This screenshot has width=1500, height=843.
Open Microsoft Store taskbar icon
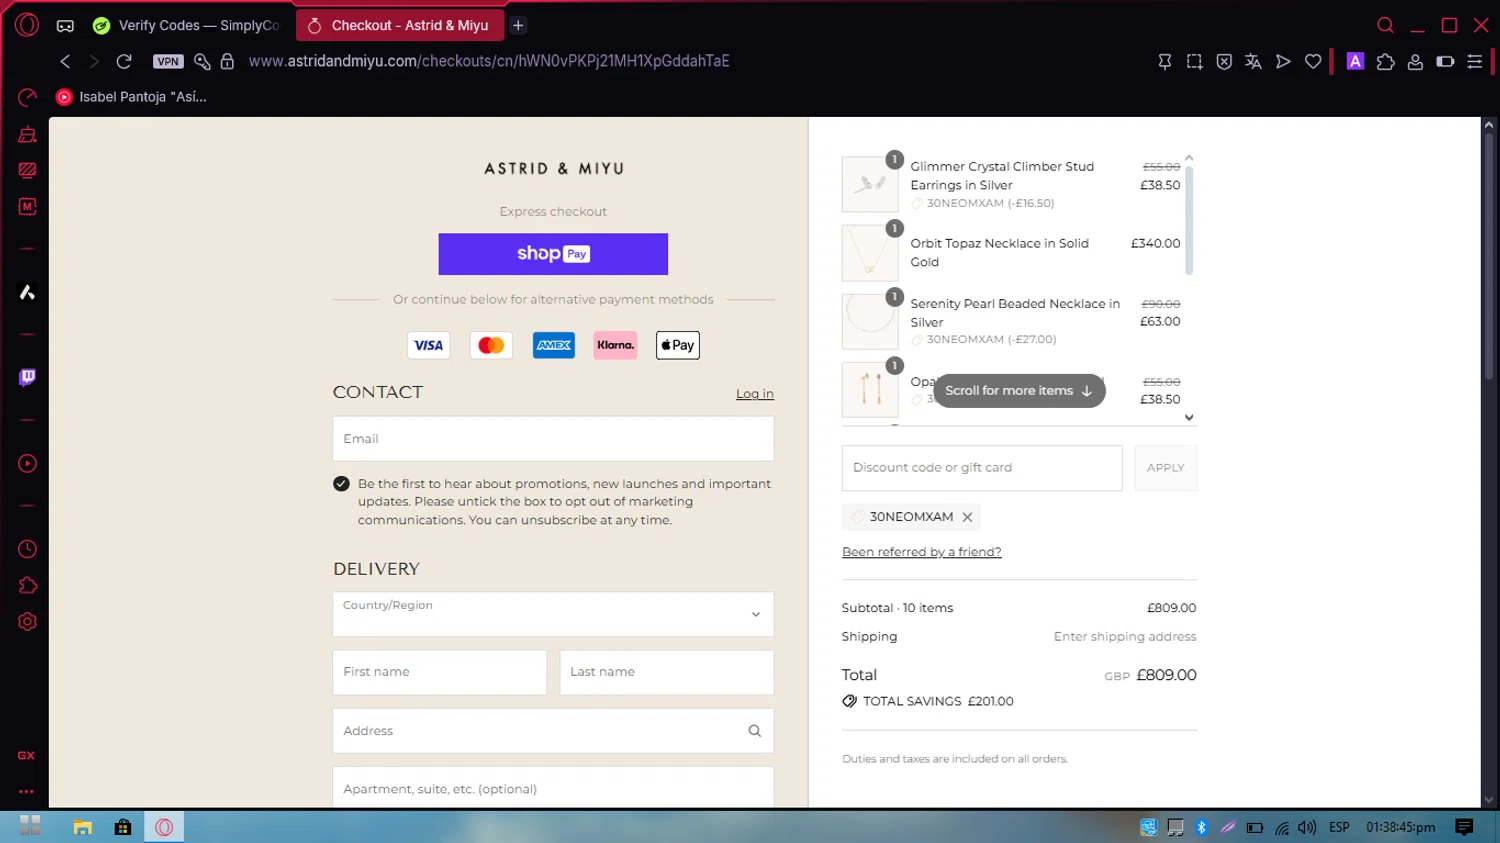pyautogui.click(x=123, y=827)
